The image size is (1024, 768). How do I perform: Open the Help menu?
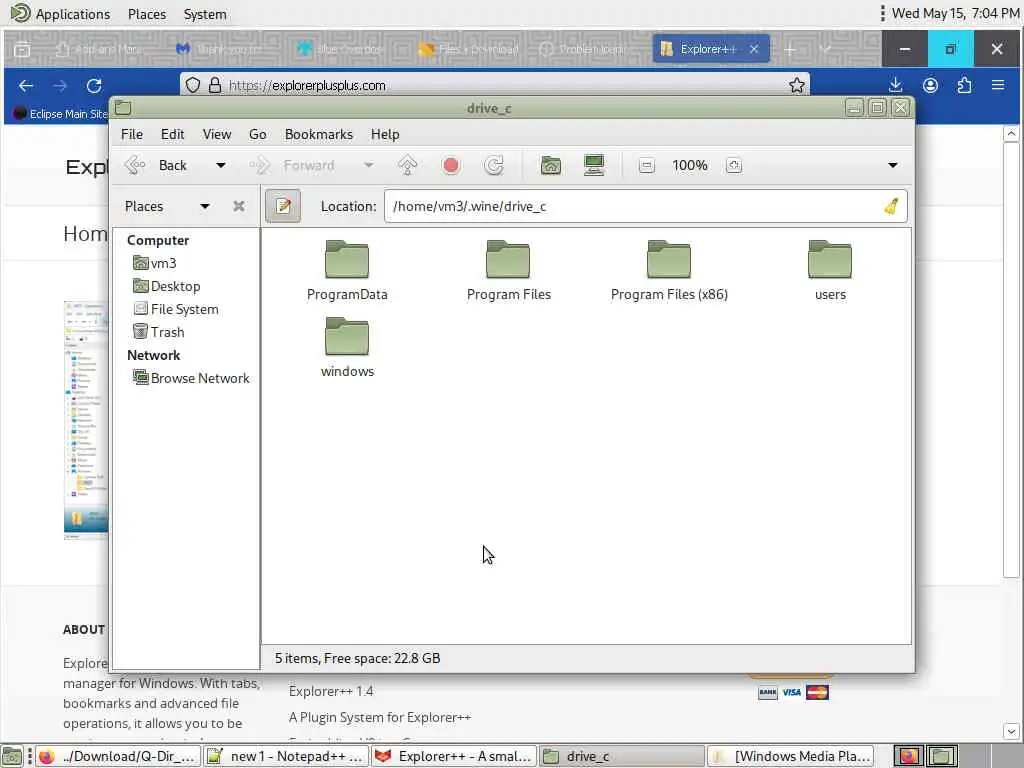click(385, 134)
